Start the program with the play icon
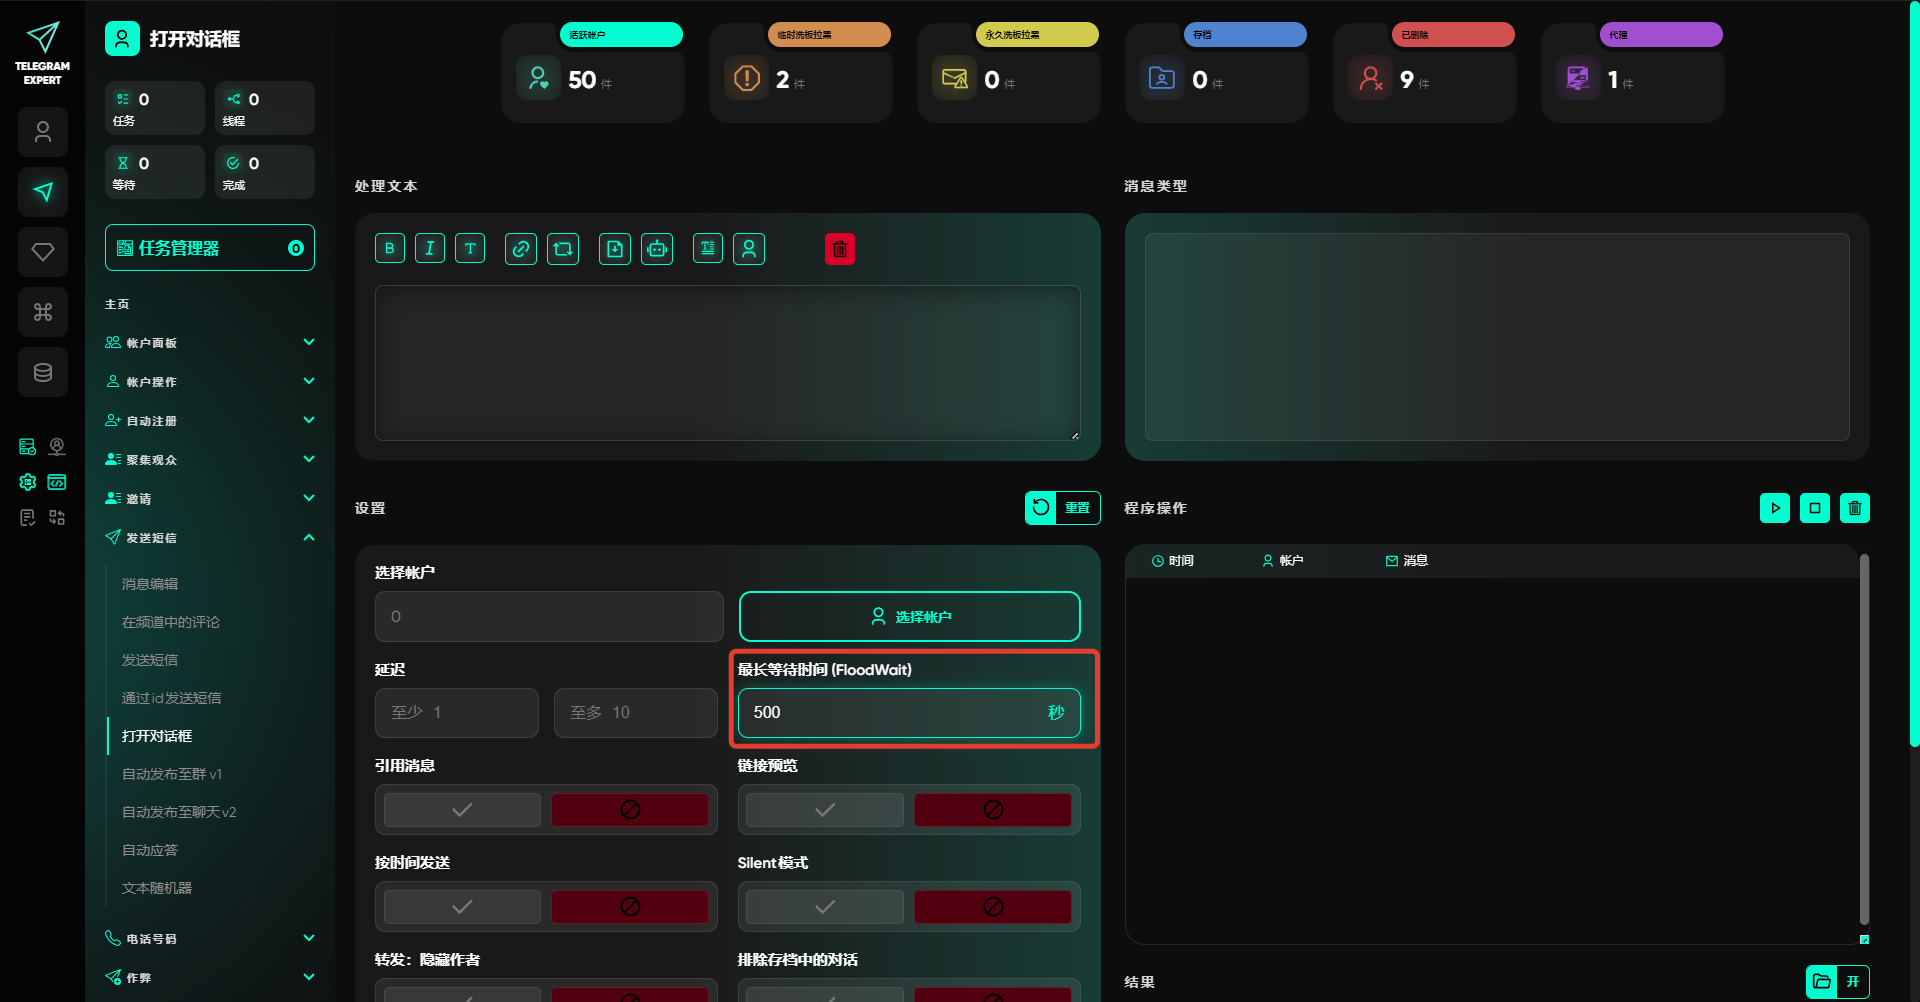 click(x=1775, y=508)
